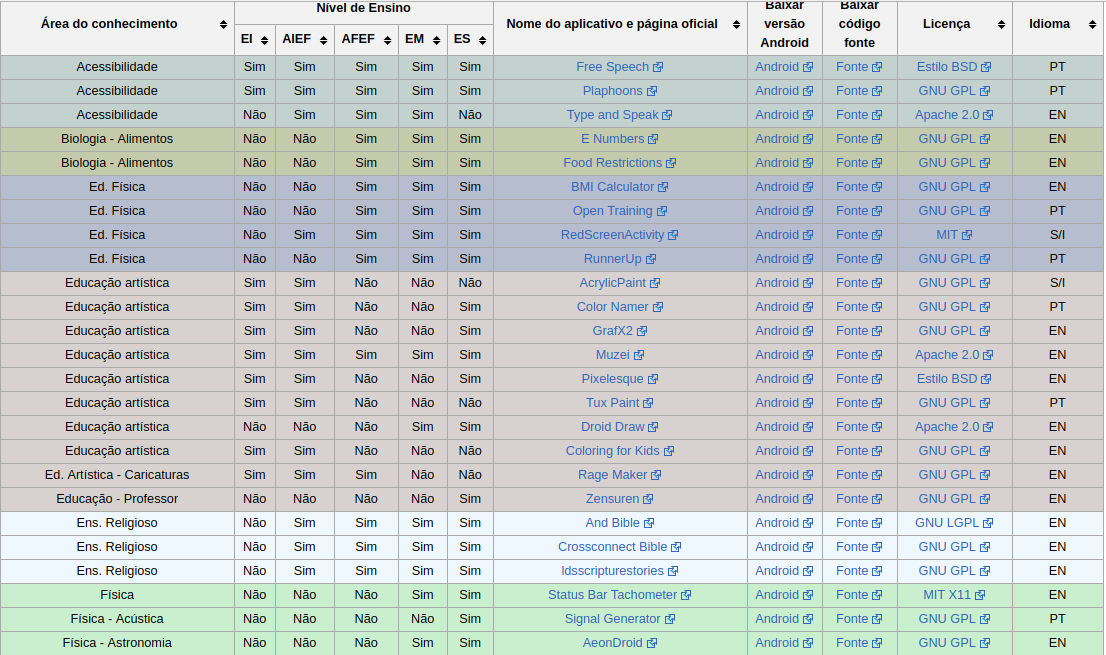This screenshot has width=1106, height=655.
Task: Download Android version of Free Speech
Action: coord(784,67)
